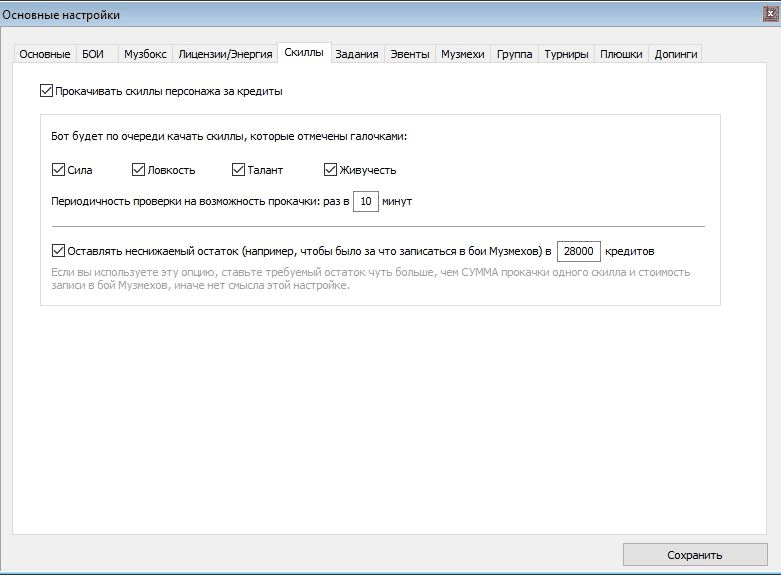Select the Скиллы tab

[304, 52]
